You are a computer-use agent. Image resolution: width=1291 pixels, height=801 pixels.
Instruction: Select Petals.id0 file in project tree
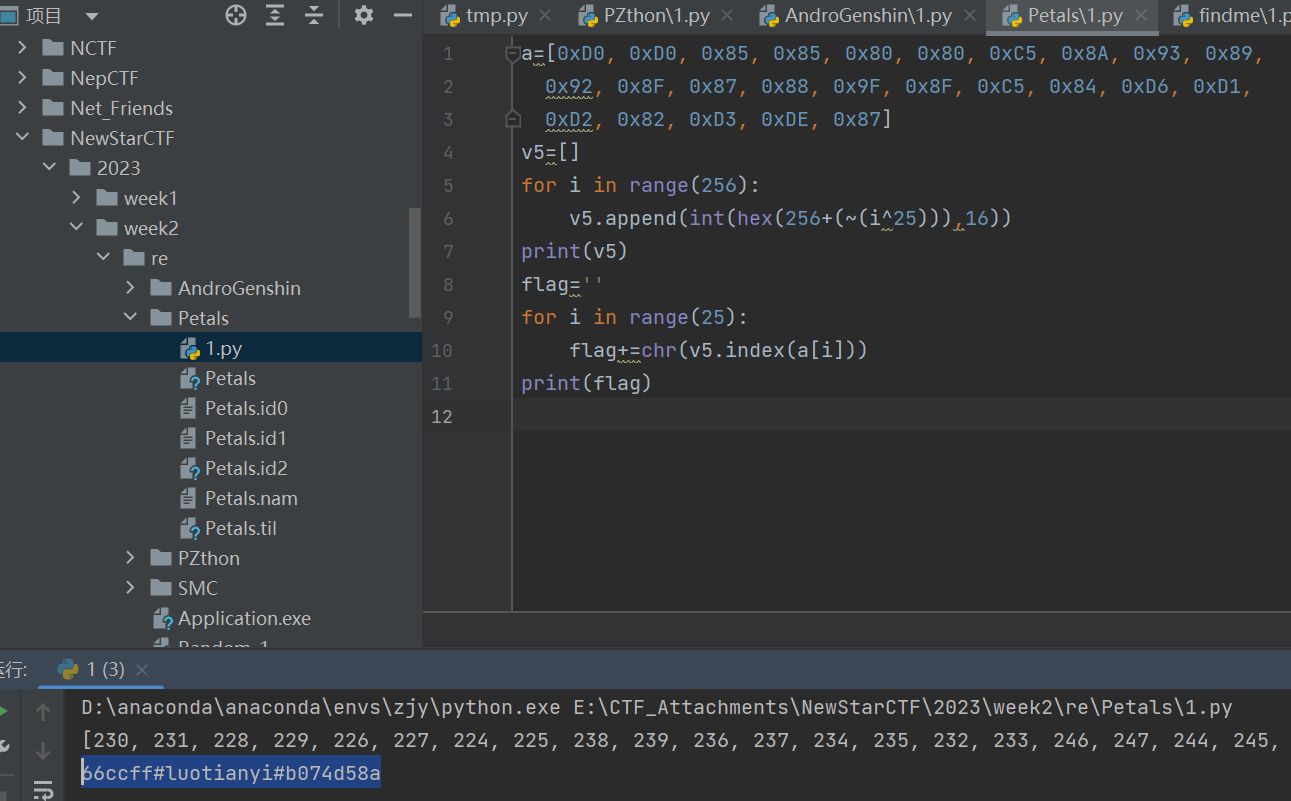point(246,408)
